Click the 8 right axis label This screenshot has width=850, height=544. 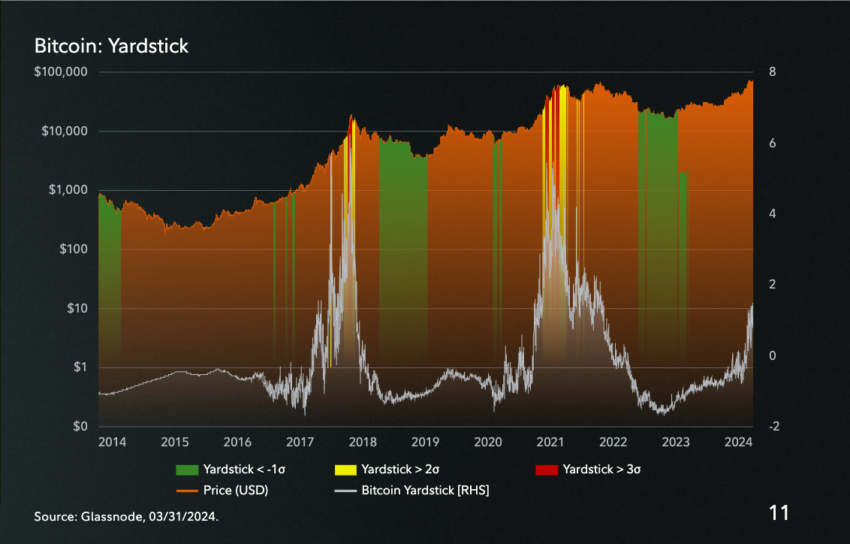(x=772, y=72)
